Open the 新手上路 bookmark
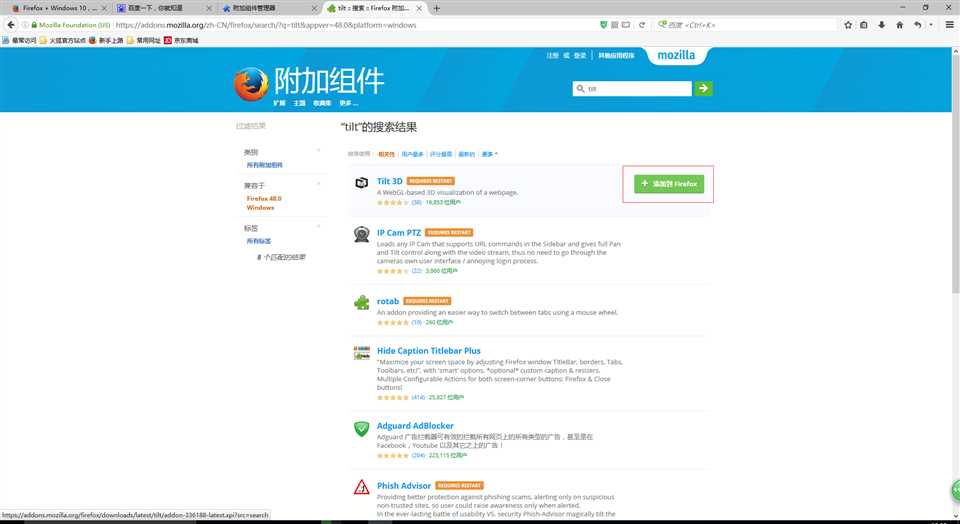960x524 pixels. 106,40
